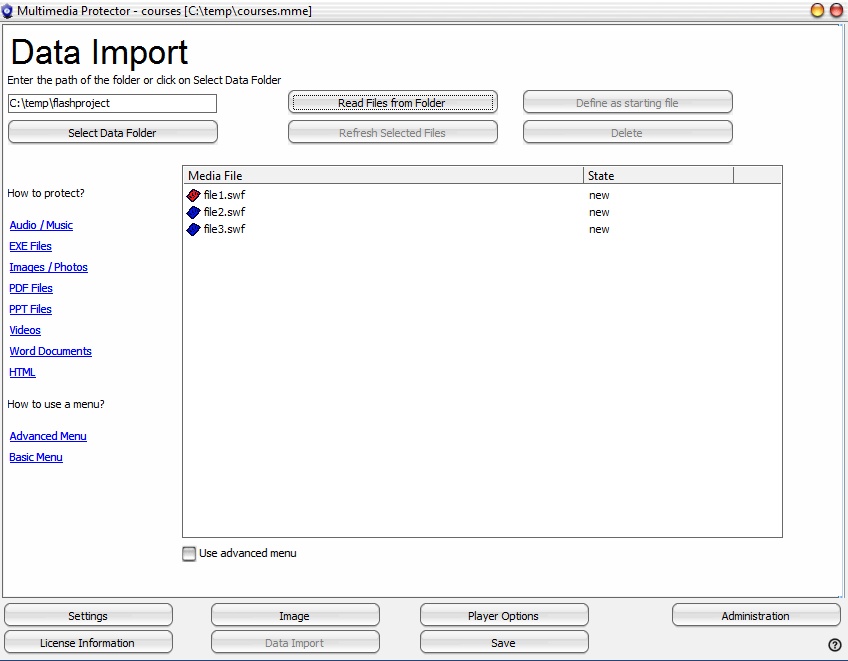848x661 pixels.
Task: Sort list by Media File column header
Action: pos(383,176)
